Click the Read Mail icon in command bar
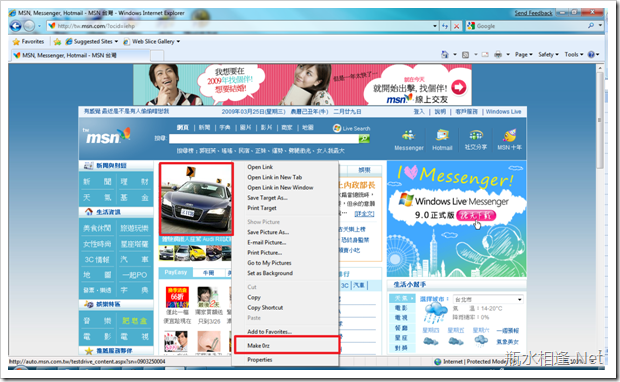The height and width of the screenshot is (382, 620). (x=485, y=55)
